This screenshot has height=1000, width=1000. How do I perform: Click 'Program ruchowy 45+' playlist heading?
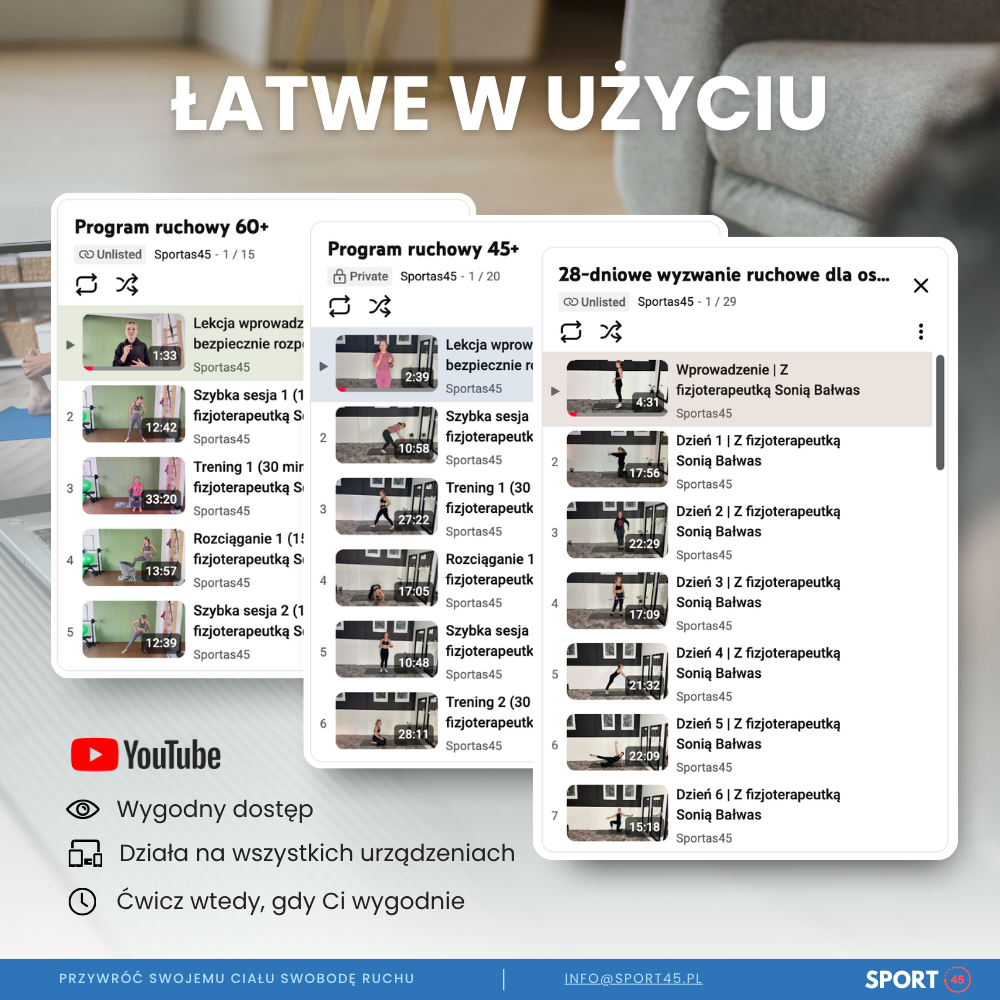click(x=423, y=249)
